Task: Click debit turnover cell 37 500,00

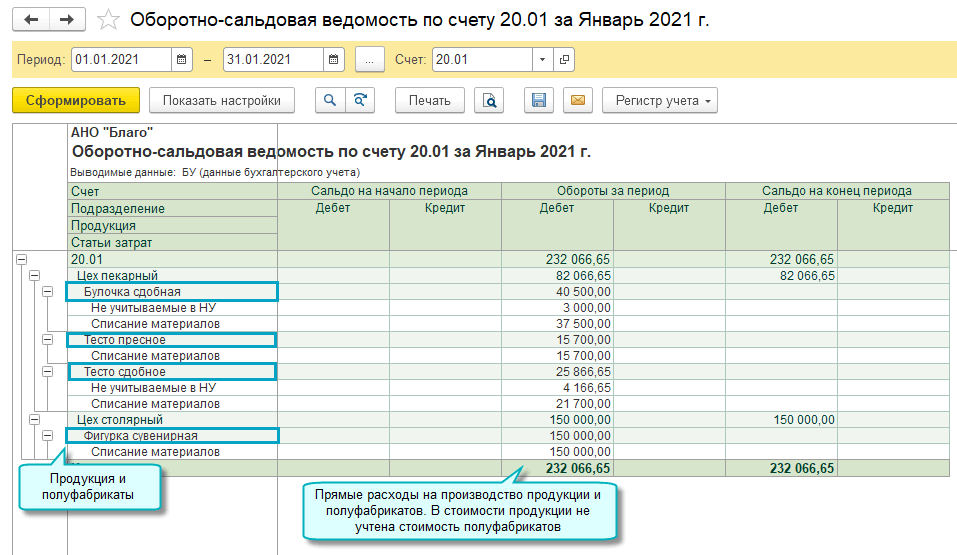Action: [557, 324]
